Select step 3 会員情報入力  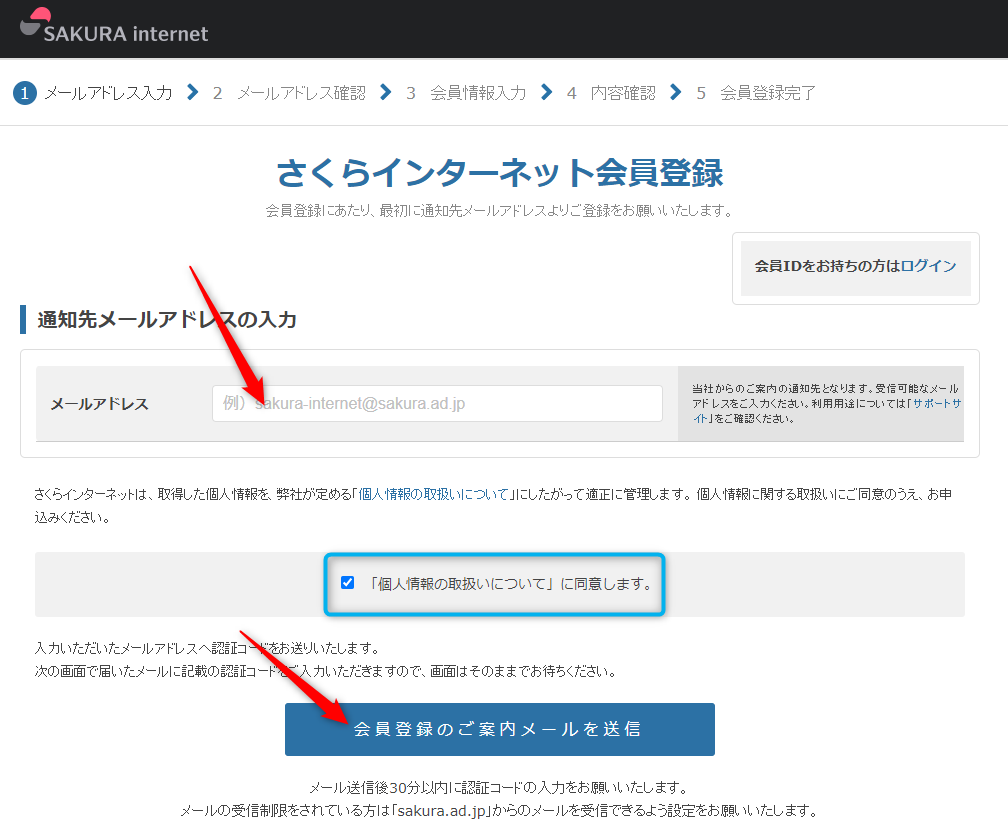point(466,93)
